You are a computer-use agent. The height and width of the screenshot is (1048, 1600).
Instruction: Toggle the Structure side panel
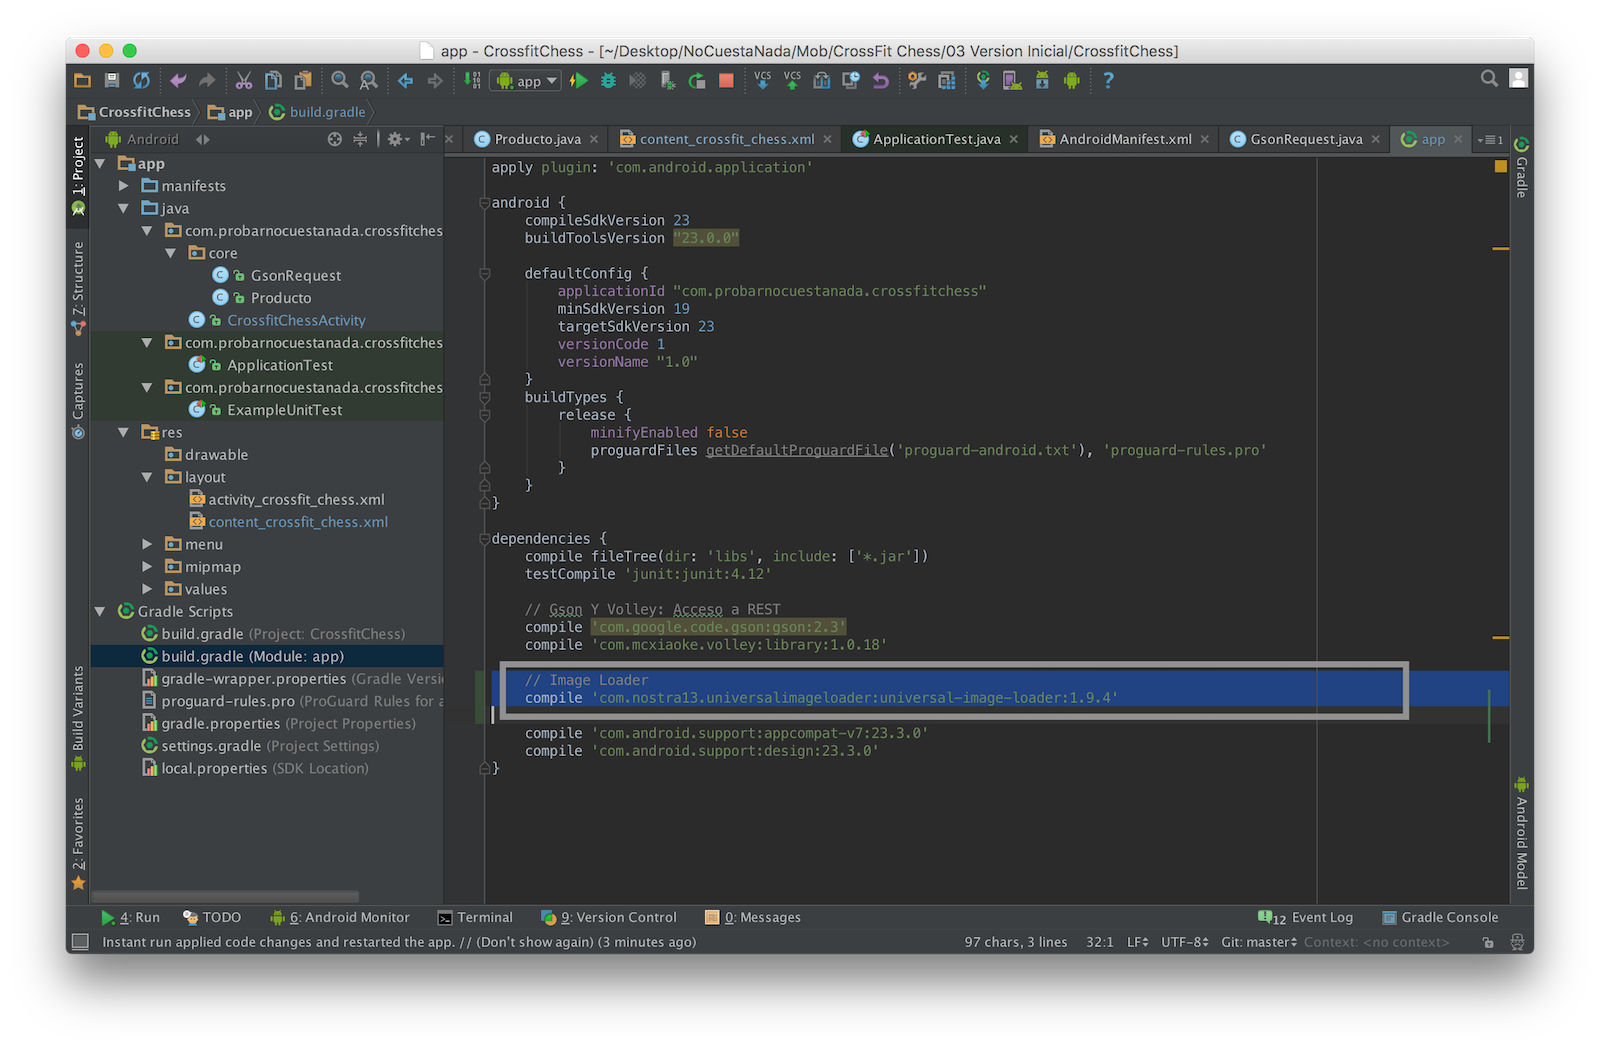(x=78, y=287)
